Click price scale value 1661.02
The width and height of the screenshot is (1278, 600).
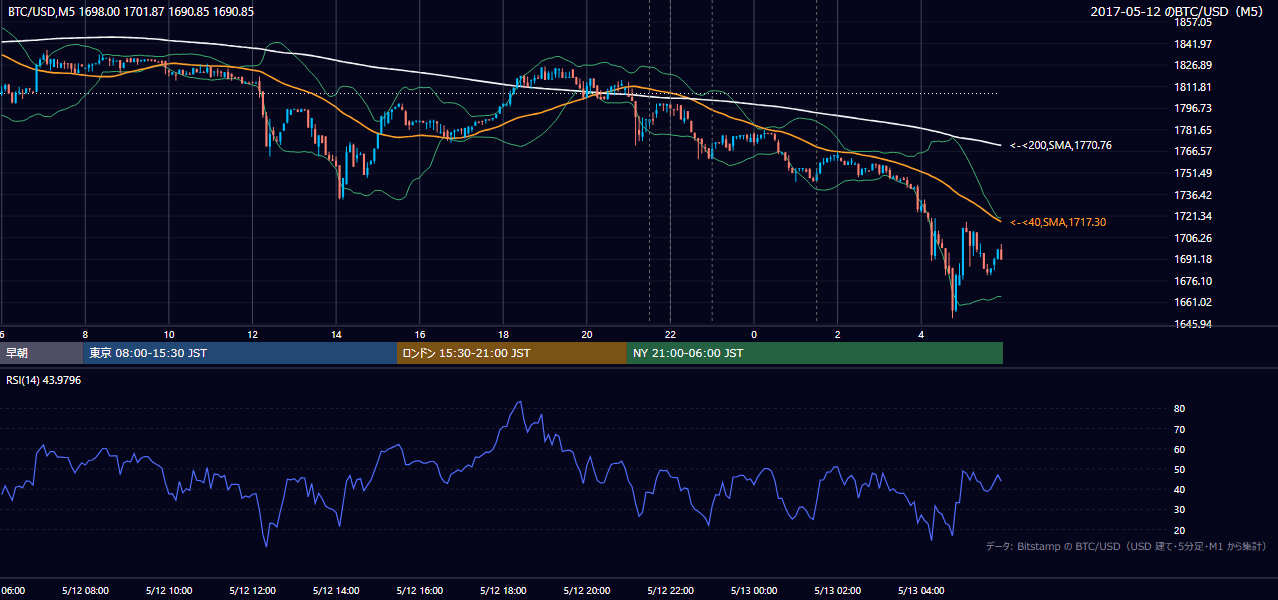click(x=1193, y=302)
